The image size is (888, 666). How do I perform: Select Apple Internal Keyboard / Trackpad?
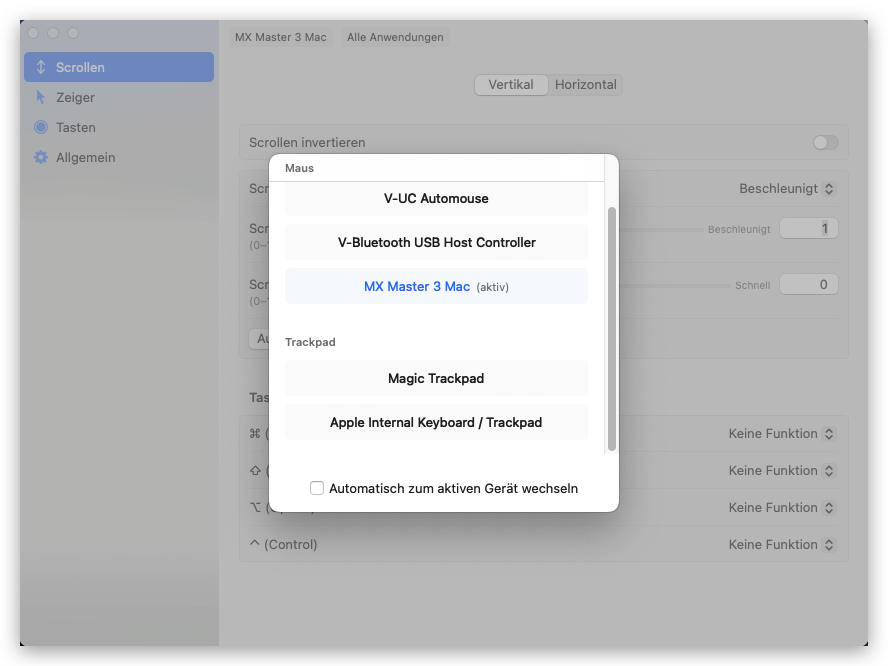[x=436, y=422]
